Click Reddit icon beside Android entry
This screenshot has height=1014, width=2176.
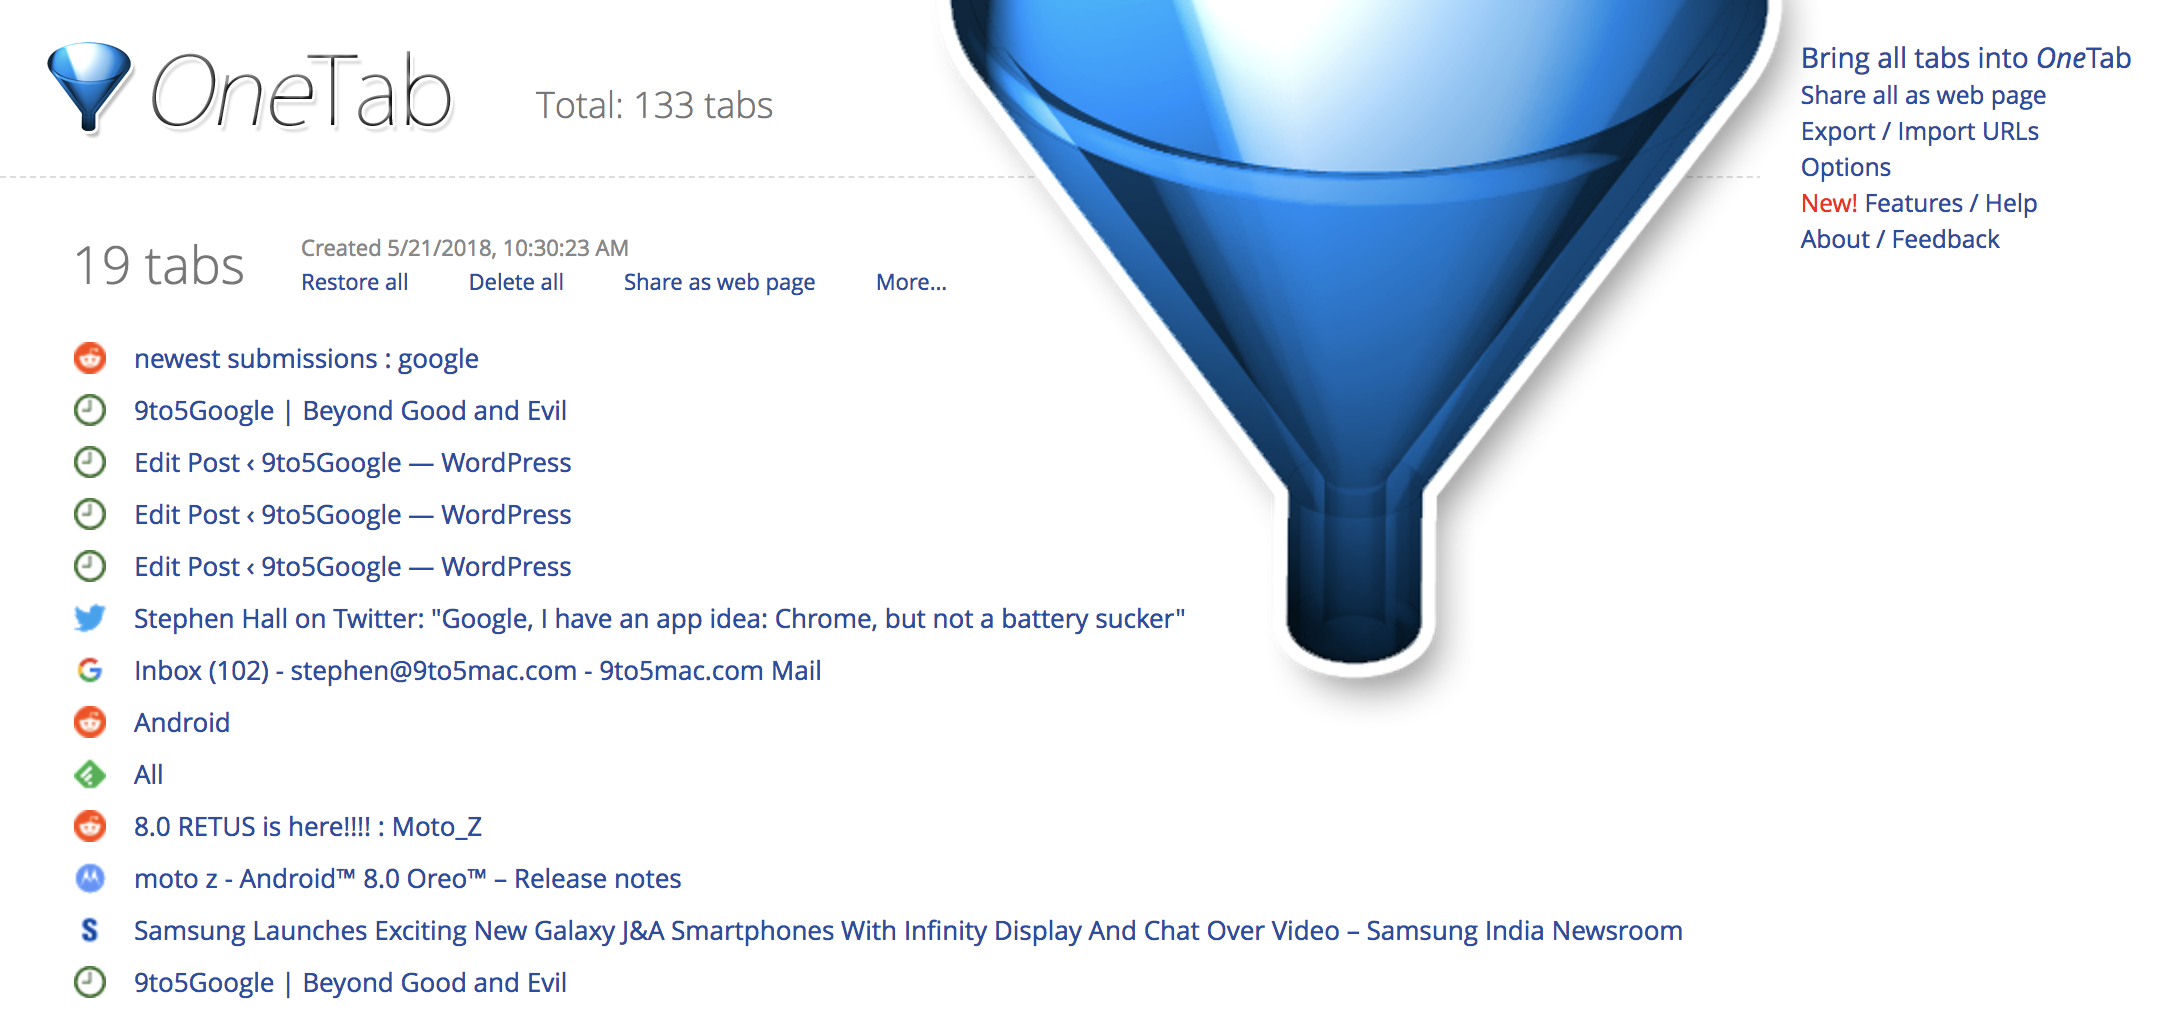pyautogui.click(x=90, y=722)
